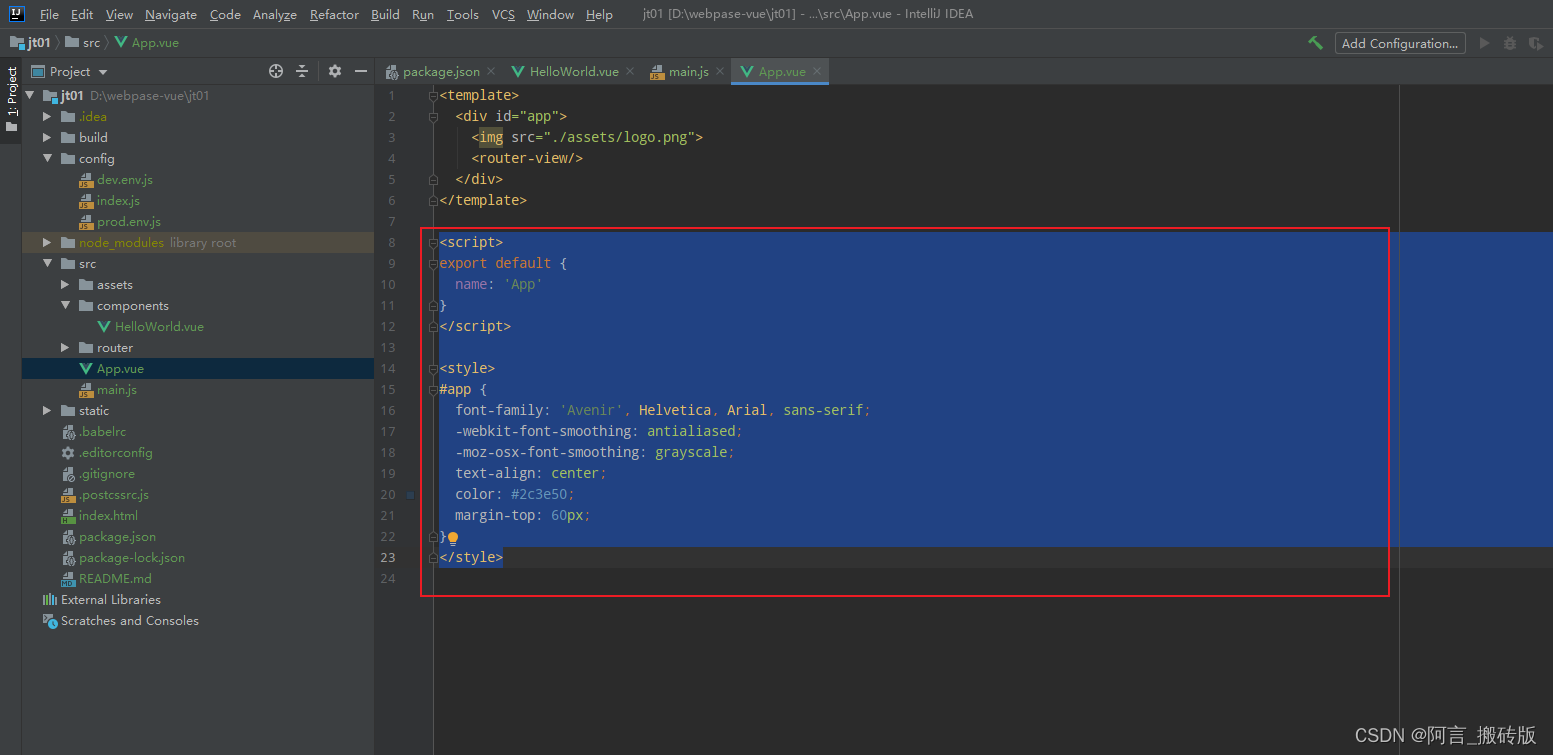The height and width of the screenshot is (755, 1553).
Task: Click the Run triangle icon in toolbar
Action: (x=1484, y=43)
